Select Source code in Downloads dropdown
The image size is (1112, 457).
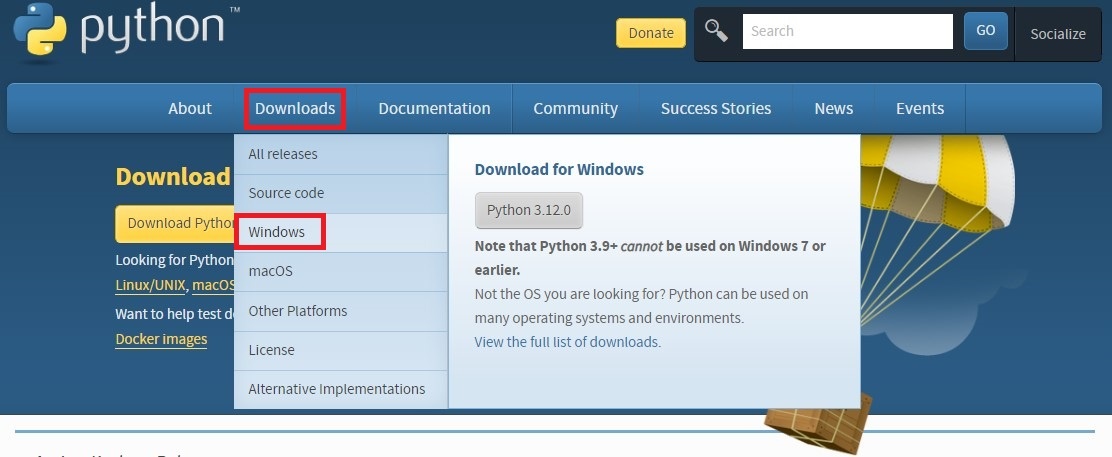tap(341, 193)
